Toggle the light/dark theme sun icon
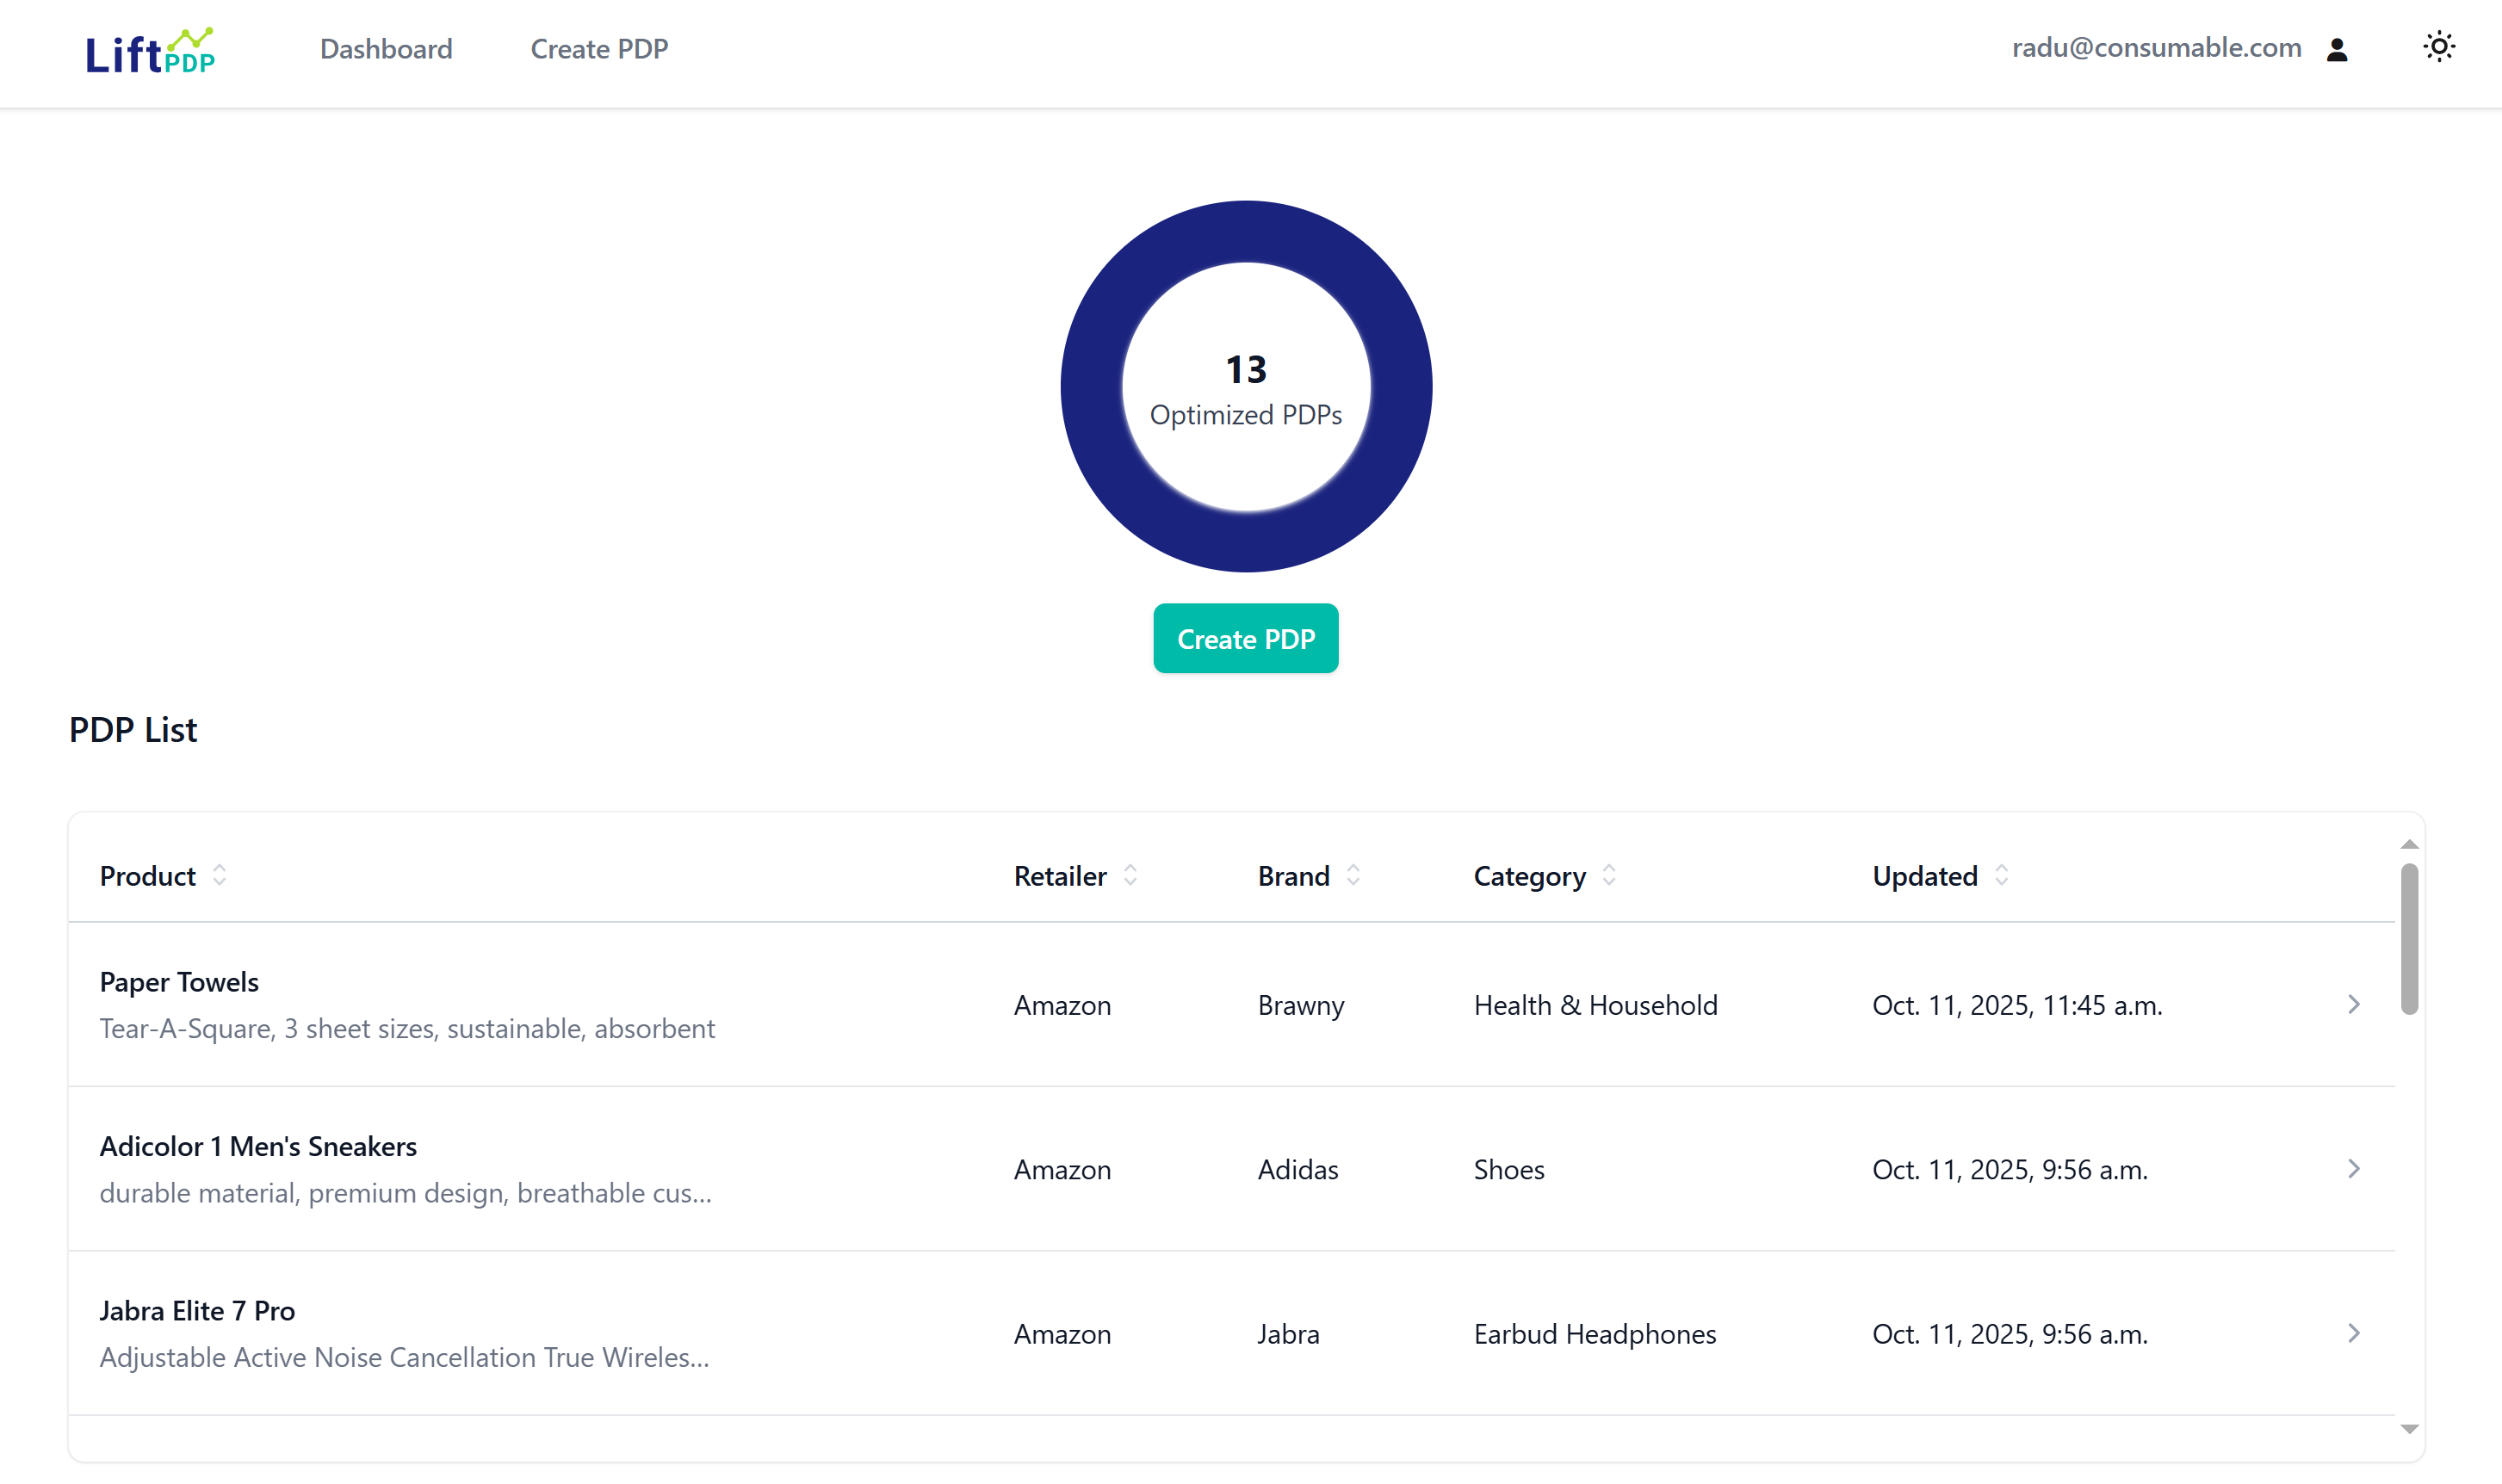Screen dimensions: 2502x1484 (2438, 47)
